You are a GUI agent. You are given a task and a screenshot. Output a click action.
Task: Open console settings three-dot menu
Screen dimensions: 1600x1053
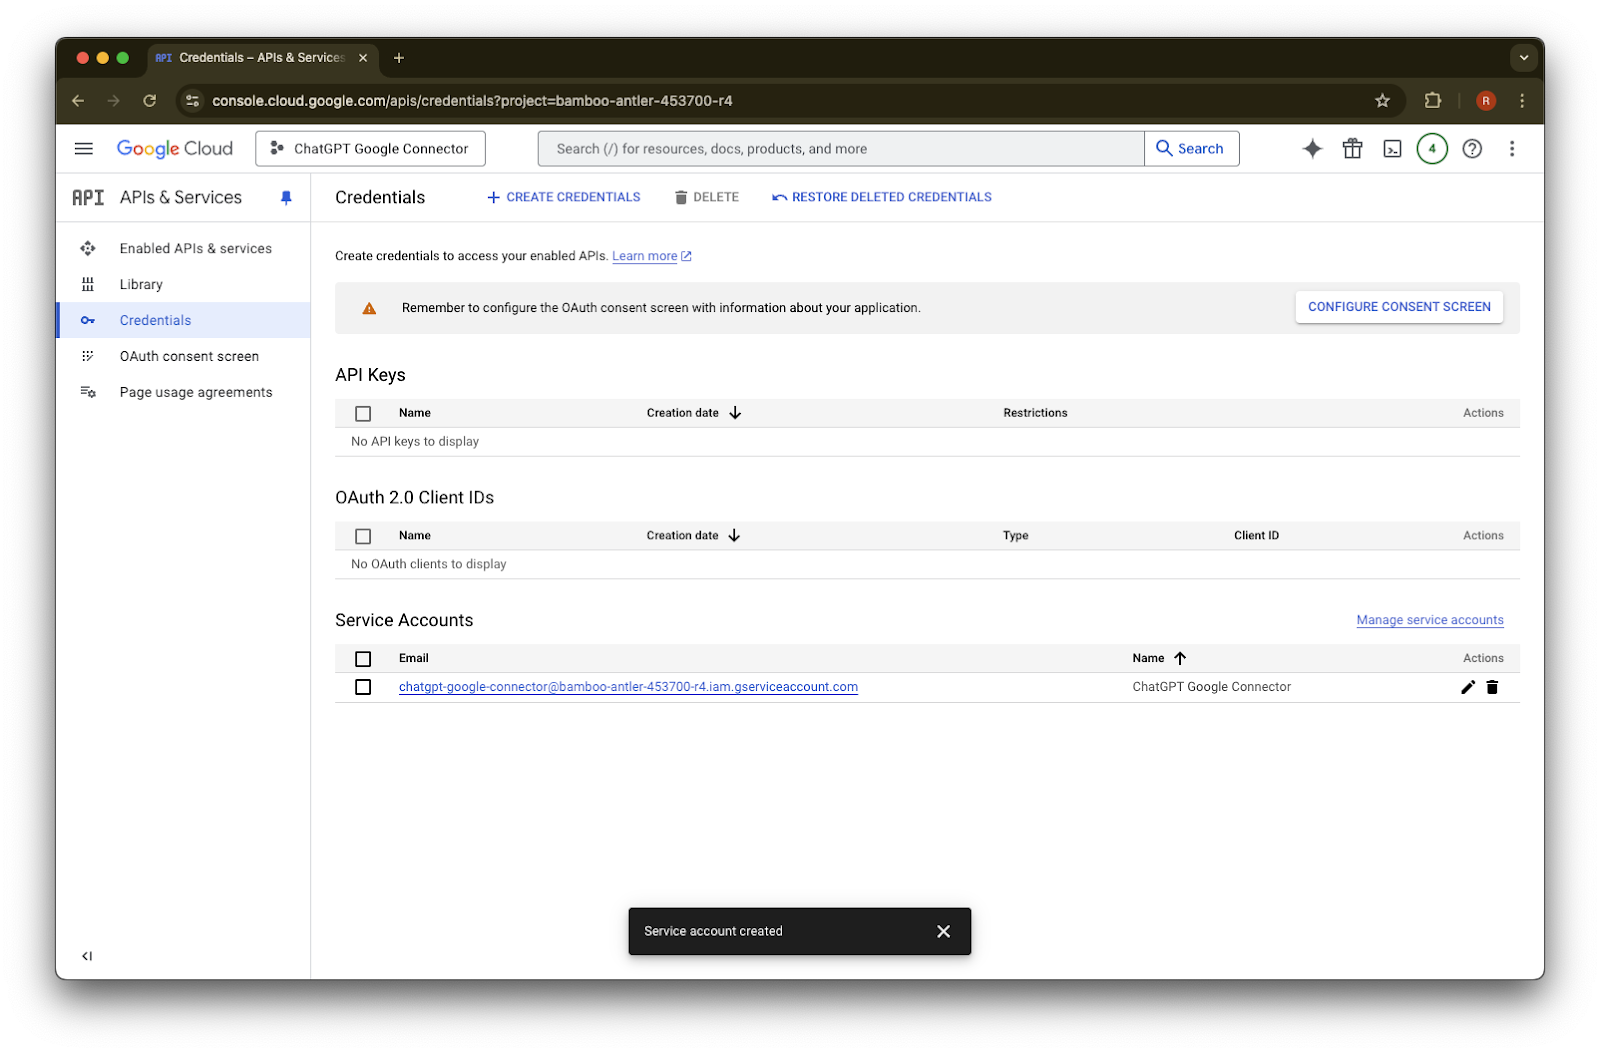[1512, 149]
